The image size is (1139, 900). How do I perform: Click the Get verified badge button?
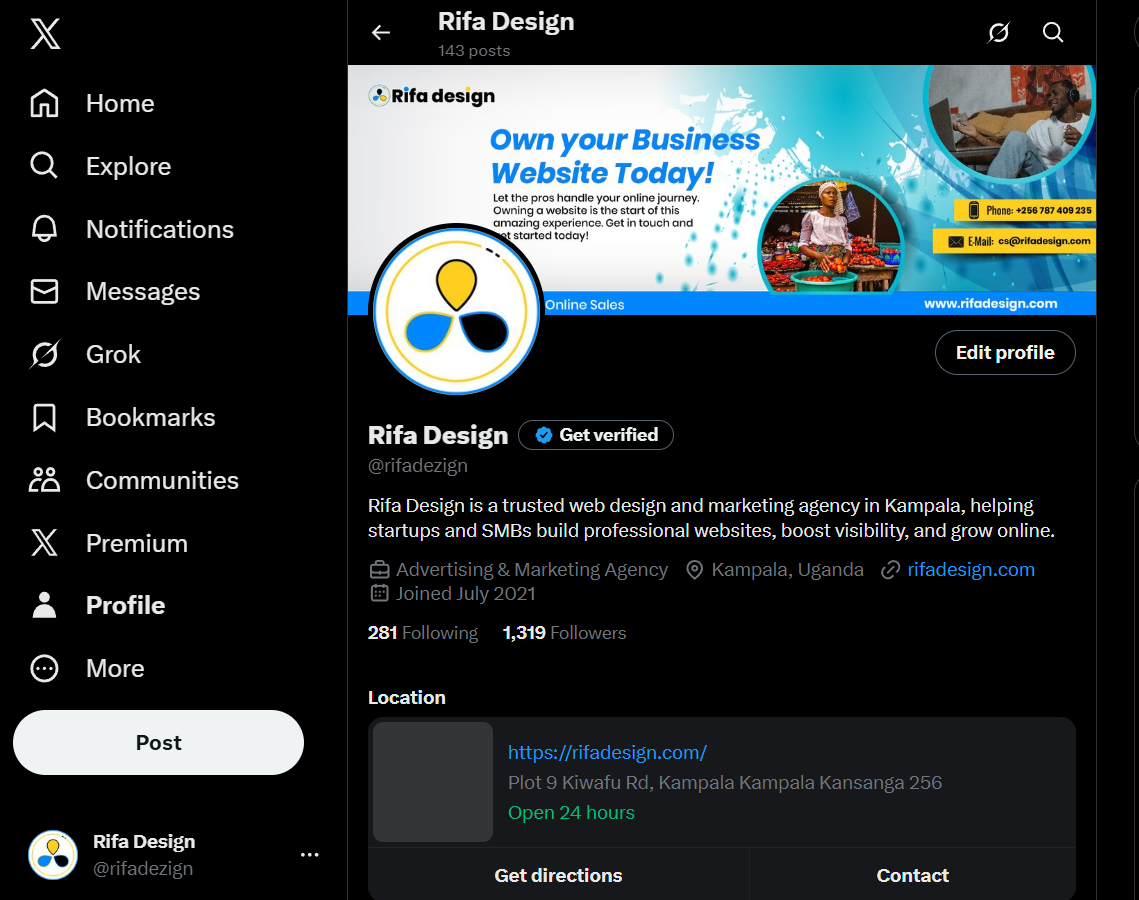tap(596, 435)
